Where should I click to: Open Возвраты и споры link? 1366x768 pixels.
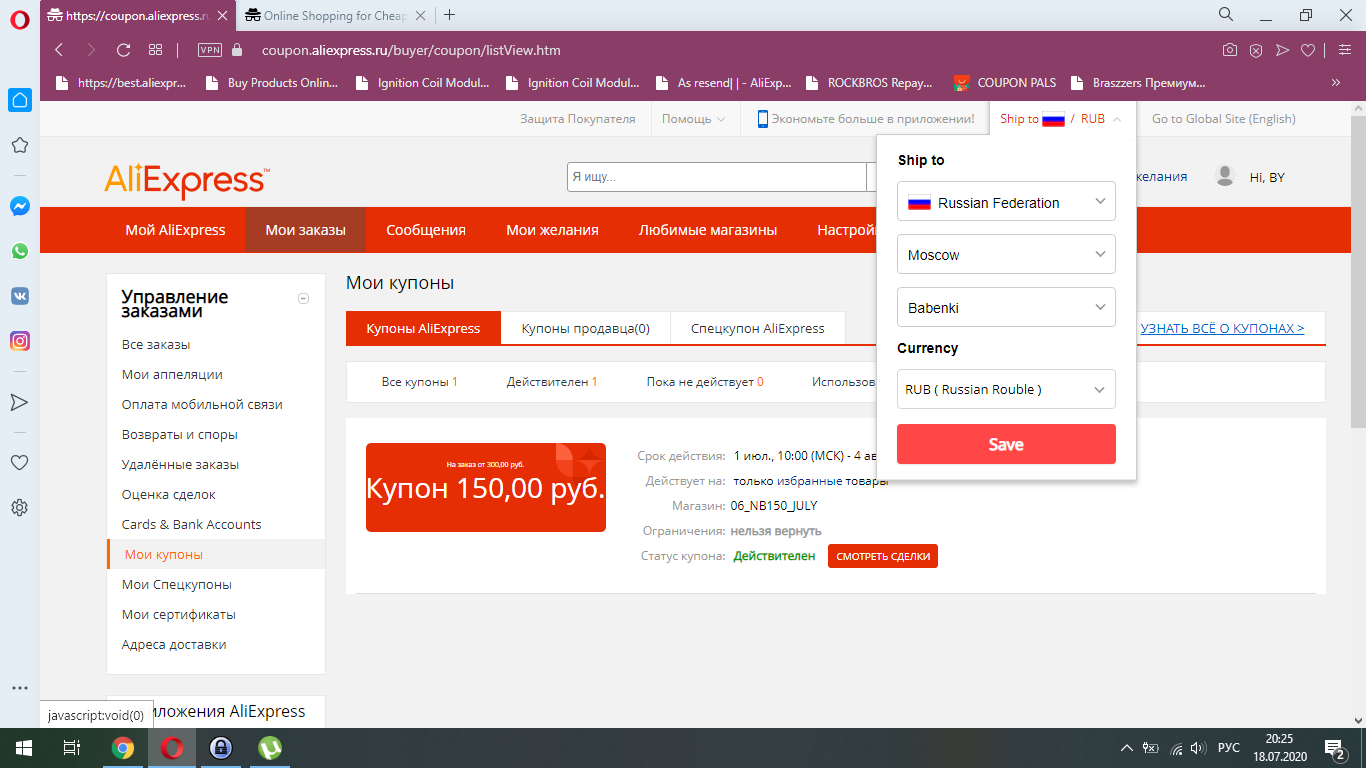180,434
